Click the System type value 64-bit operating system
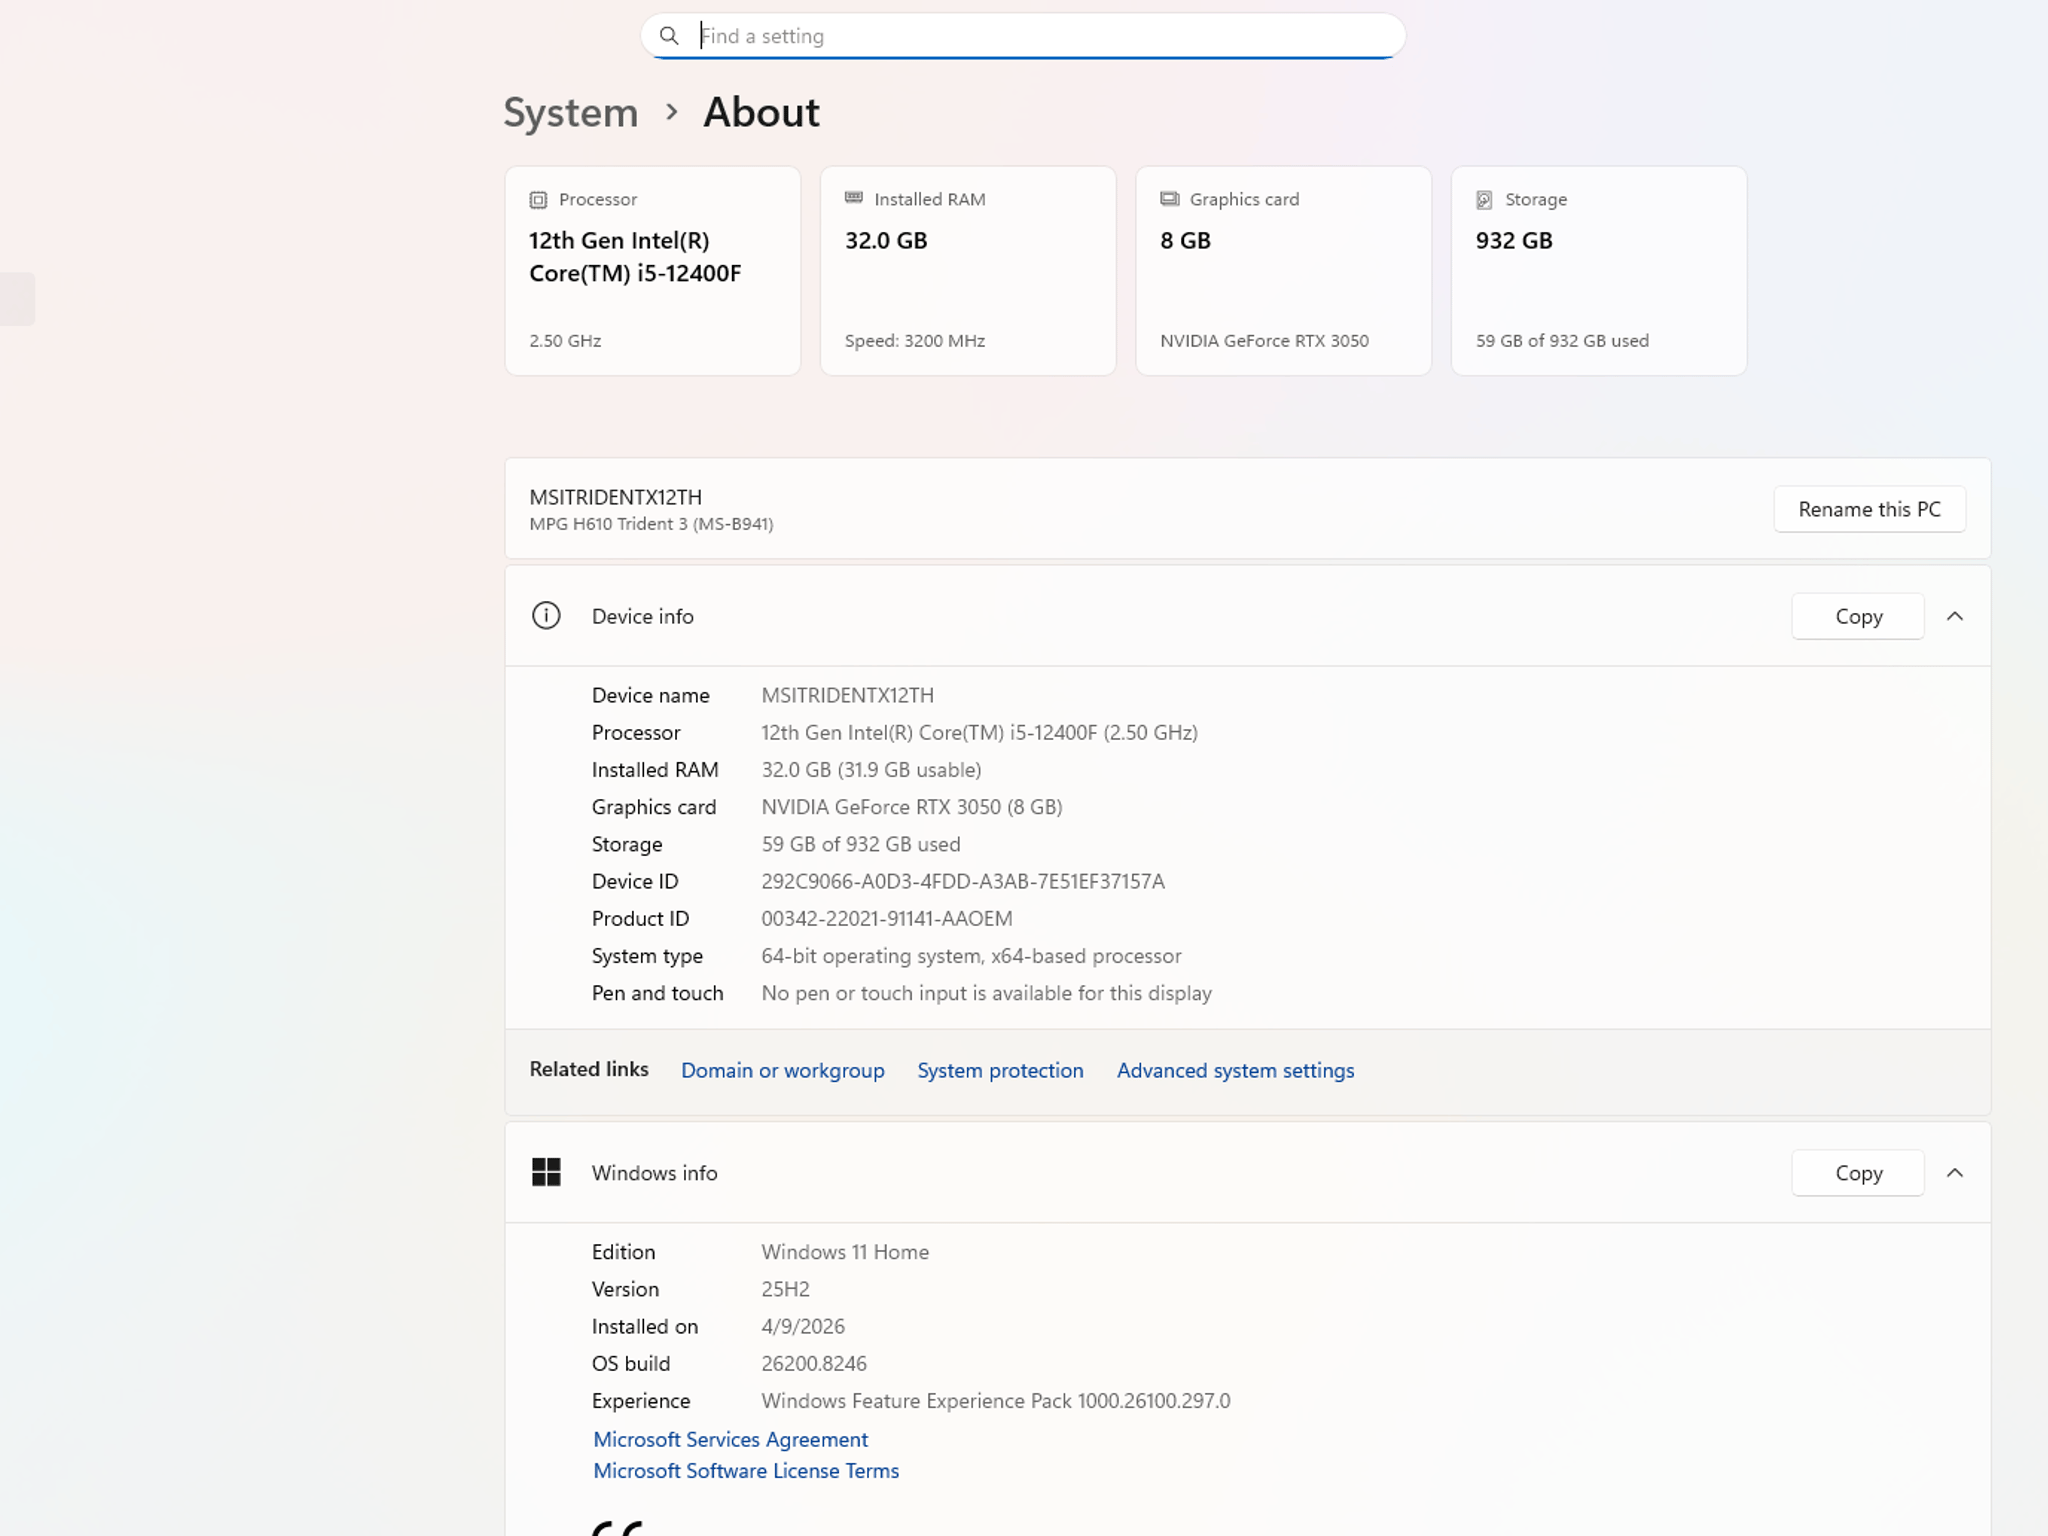Viewport: 2048px width, 1536px height. pos(971,956)
